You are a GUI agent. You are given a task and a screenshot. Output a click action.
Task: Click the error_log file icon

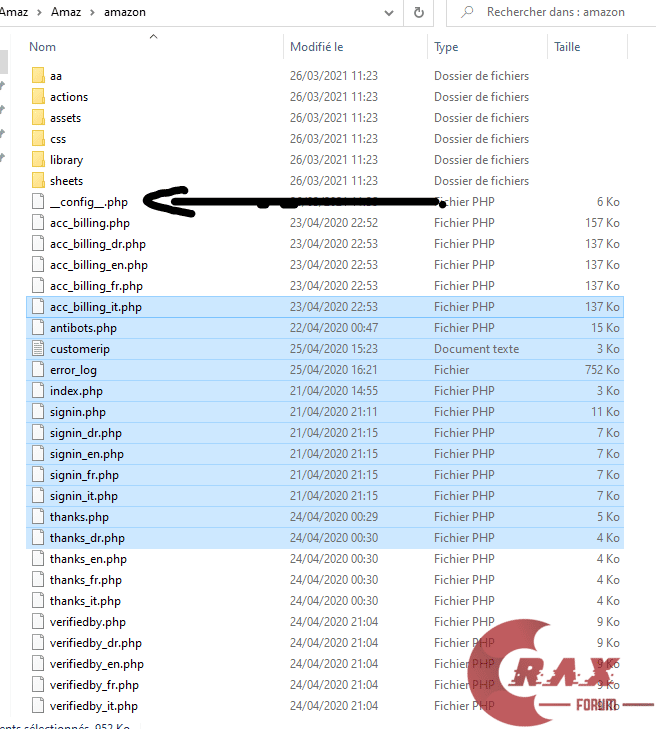(38, 369)
